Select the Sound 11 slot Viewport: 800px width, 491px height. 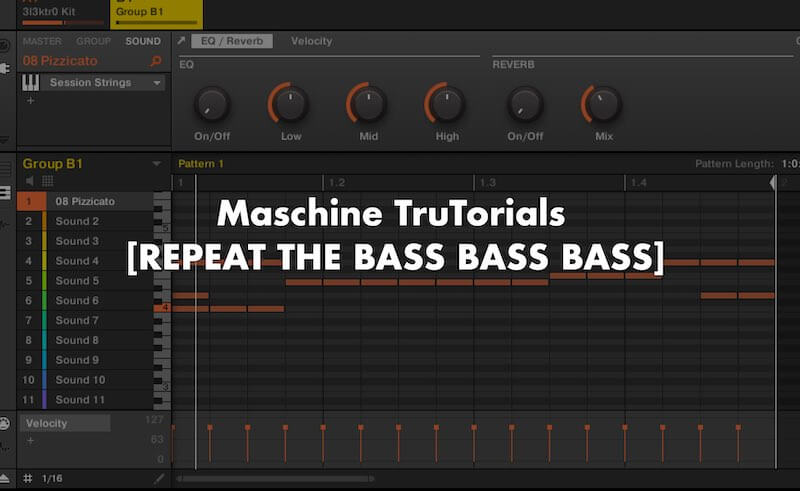[x=85, y=400]
